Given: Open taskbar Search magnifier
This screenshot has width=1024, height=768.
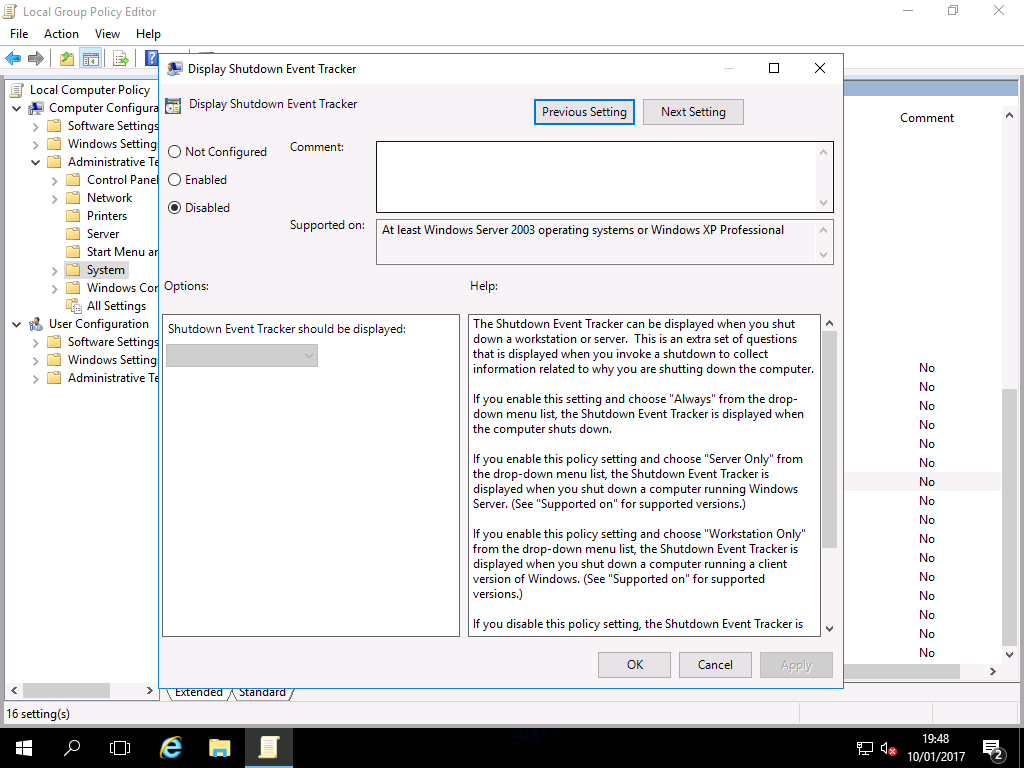Looking at the screenshot, I should tap(72, 748).
